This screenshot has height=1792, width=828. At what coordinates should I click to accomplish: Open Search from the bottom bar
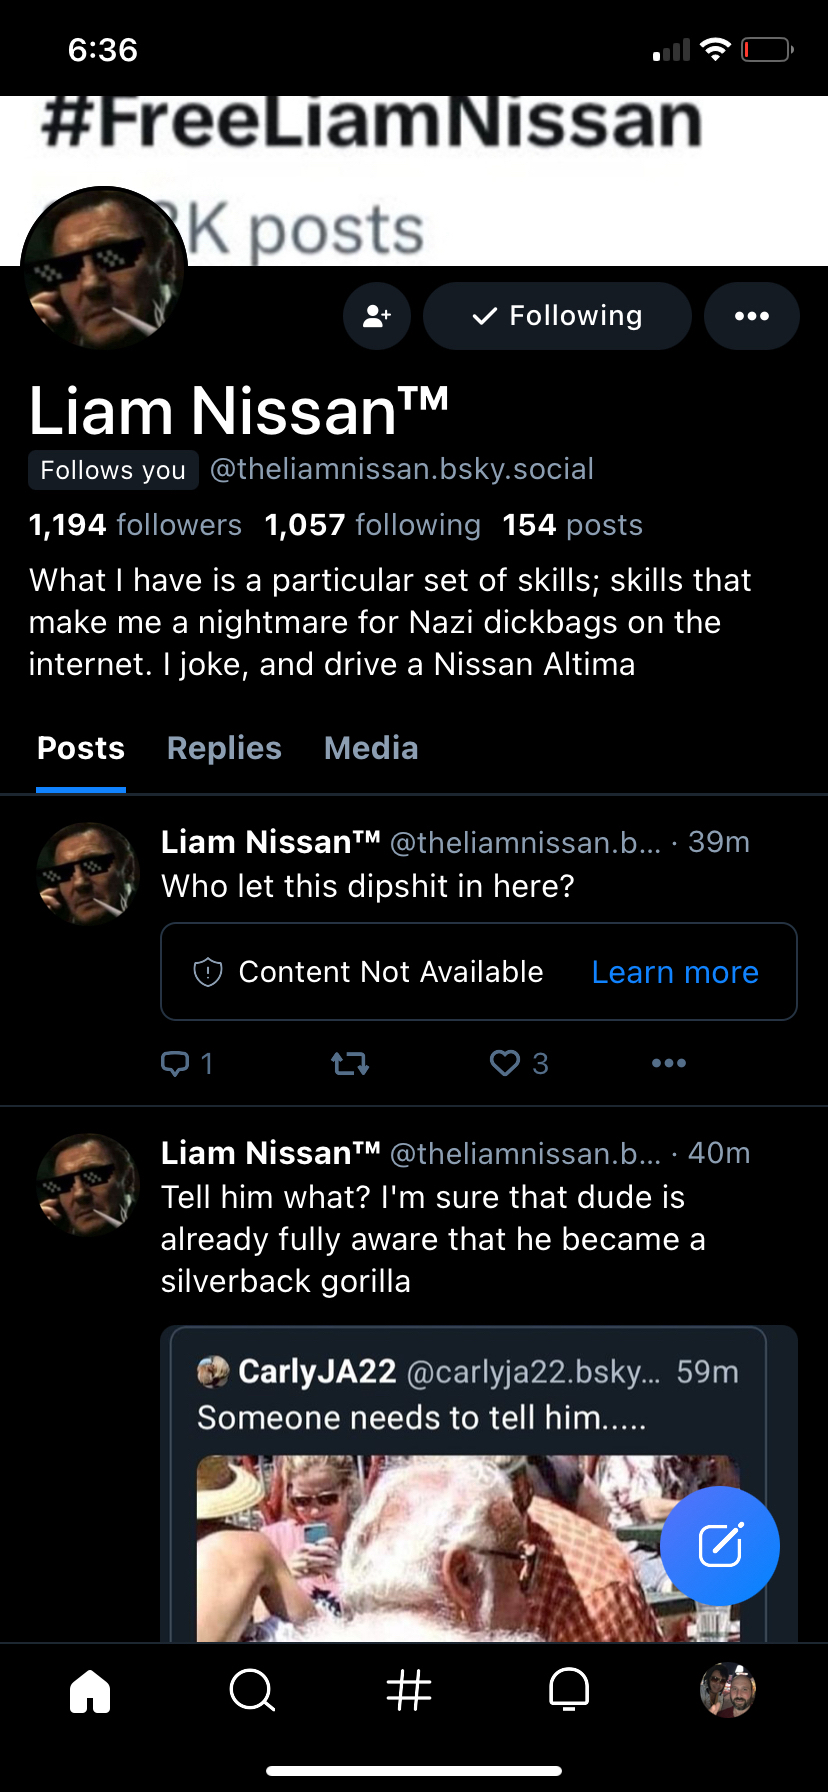[x=251, y=1691]
